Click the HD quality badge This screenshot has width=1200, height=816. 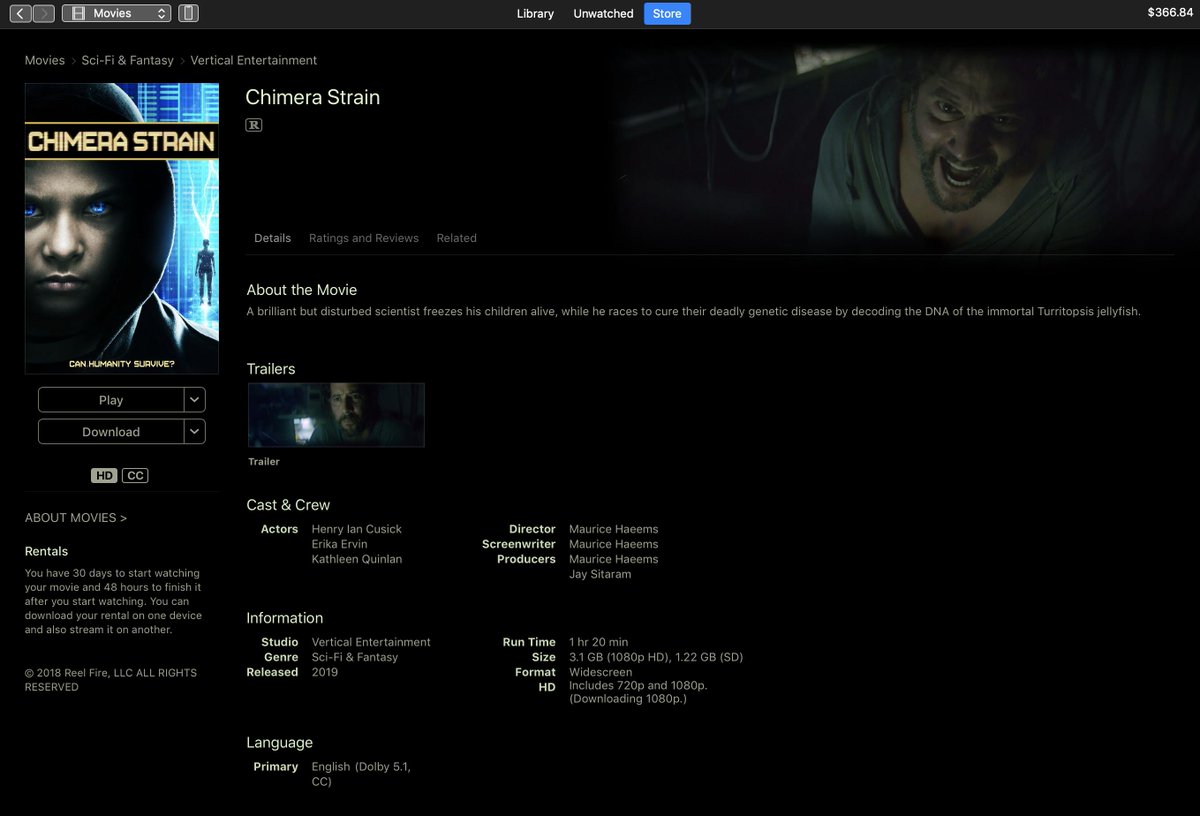tap(104, 475)
